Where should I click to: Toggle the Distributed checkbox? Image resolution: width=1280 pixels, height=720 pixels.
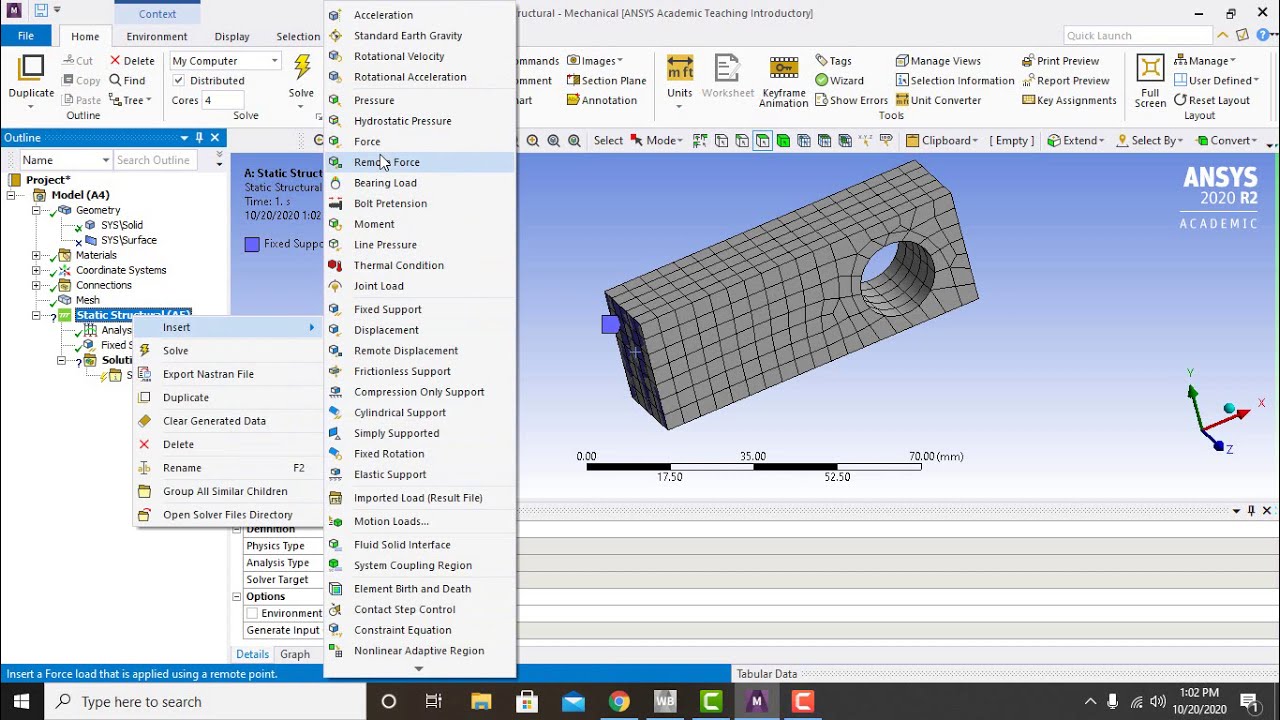179,81
